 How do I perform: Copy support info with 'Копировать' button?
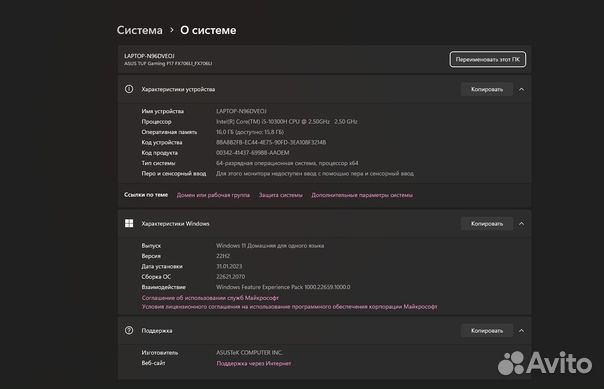coord(487,331)
